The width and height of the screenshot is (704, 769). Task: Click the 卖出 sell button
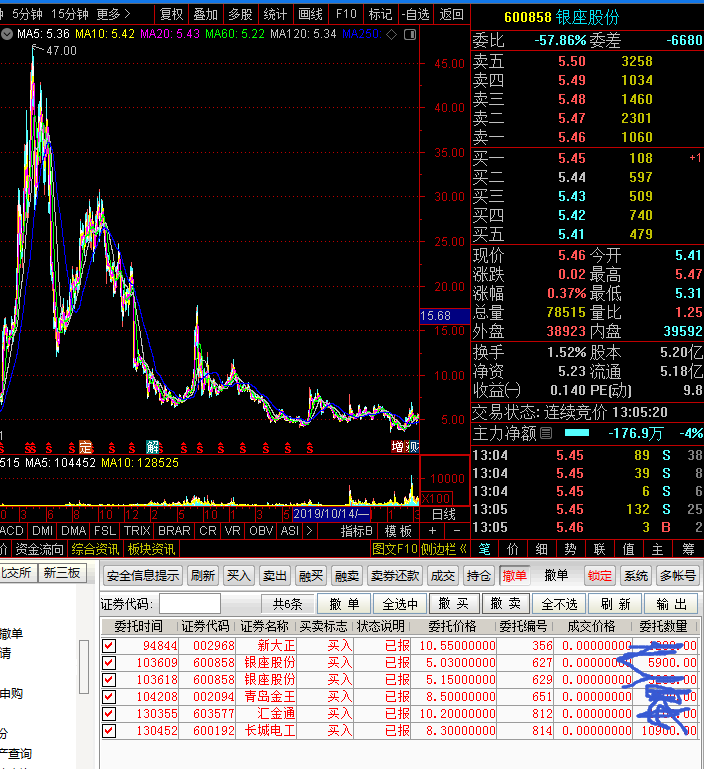(x=275, y=575)
